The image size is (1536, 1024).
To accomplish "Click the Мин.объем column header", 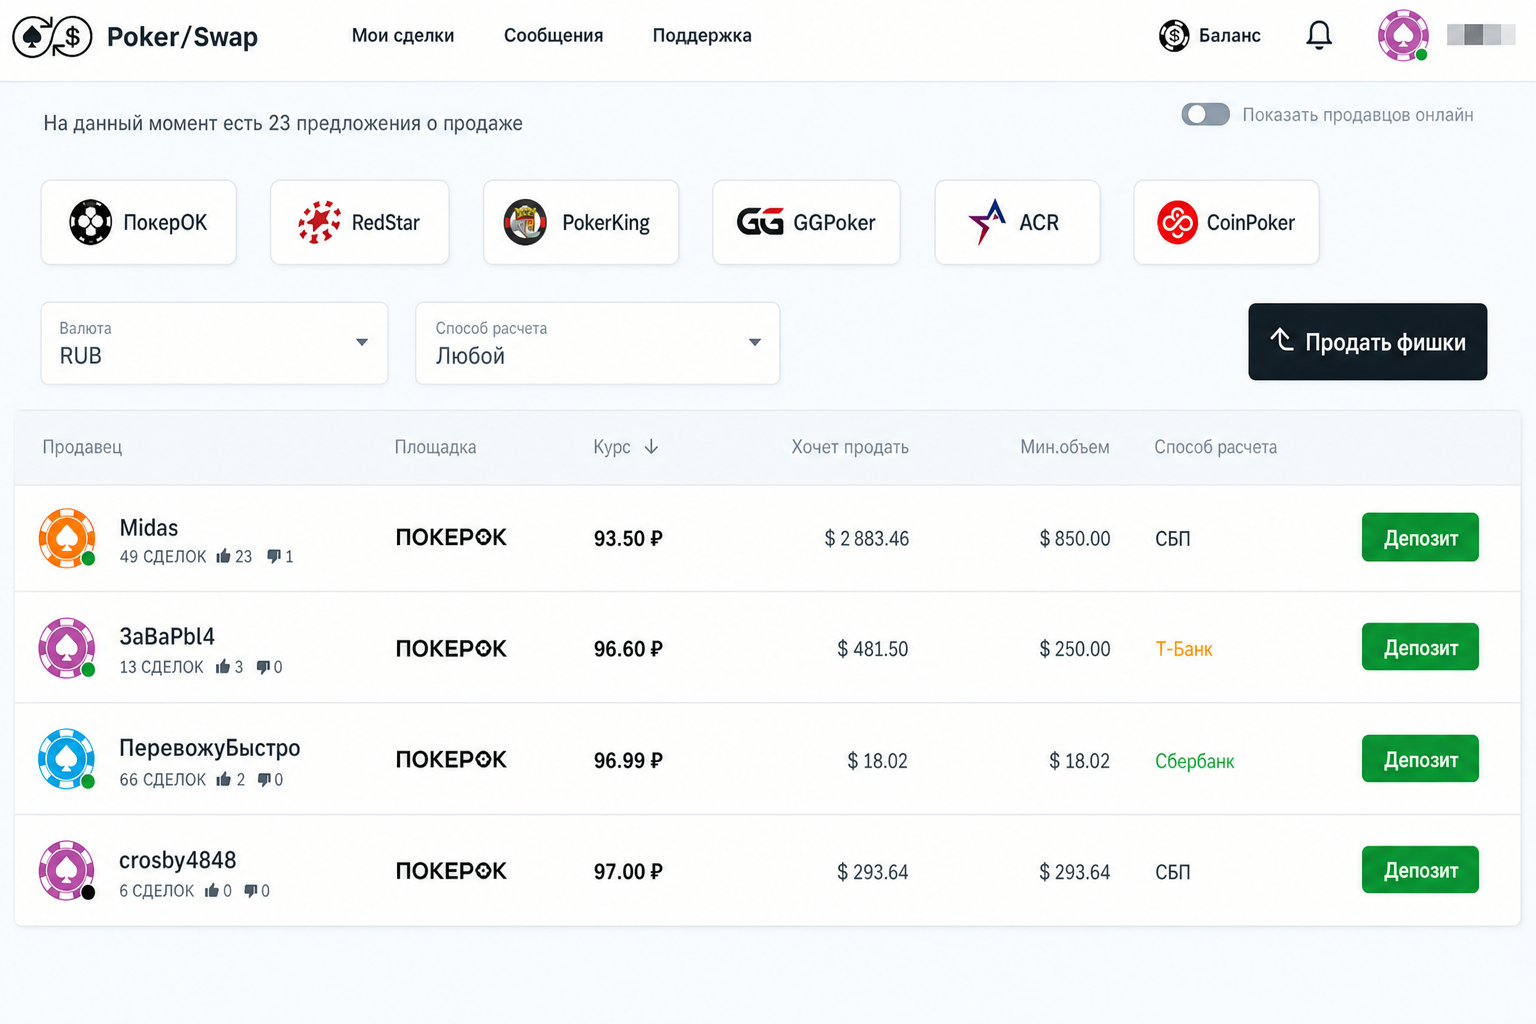I will (1065, 447).
